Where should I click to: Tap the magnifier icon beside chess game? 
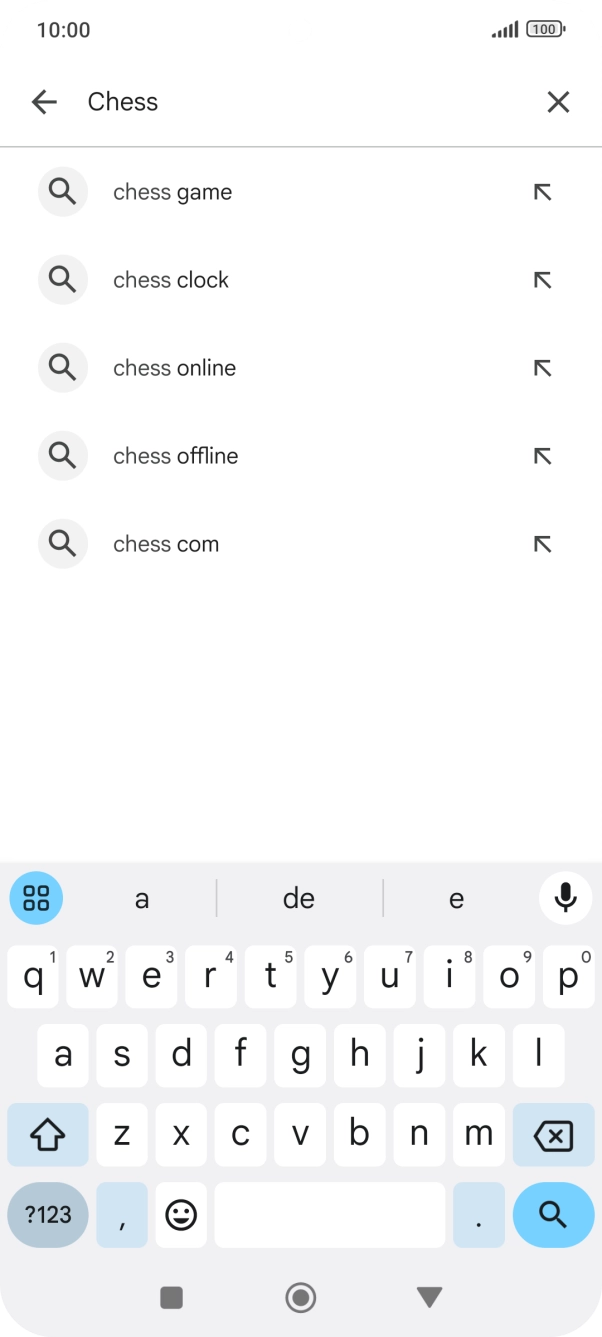pos(62,191)
